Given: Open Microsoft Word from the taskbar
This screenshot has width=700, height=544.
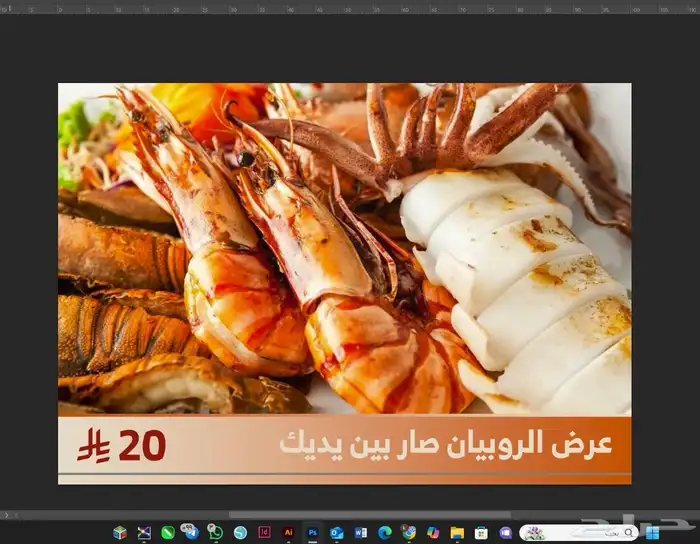Looking at the screenshot, I should pyautogui.click(x=361, y=532).
